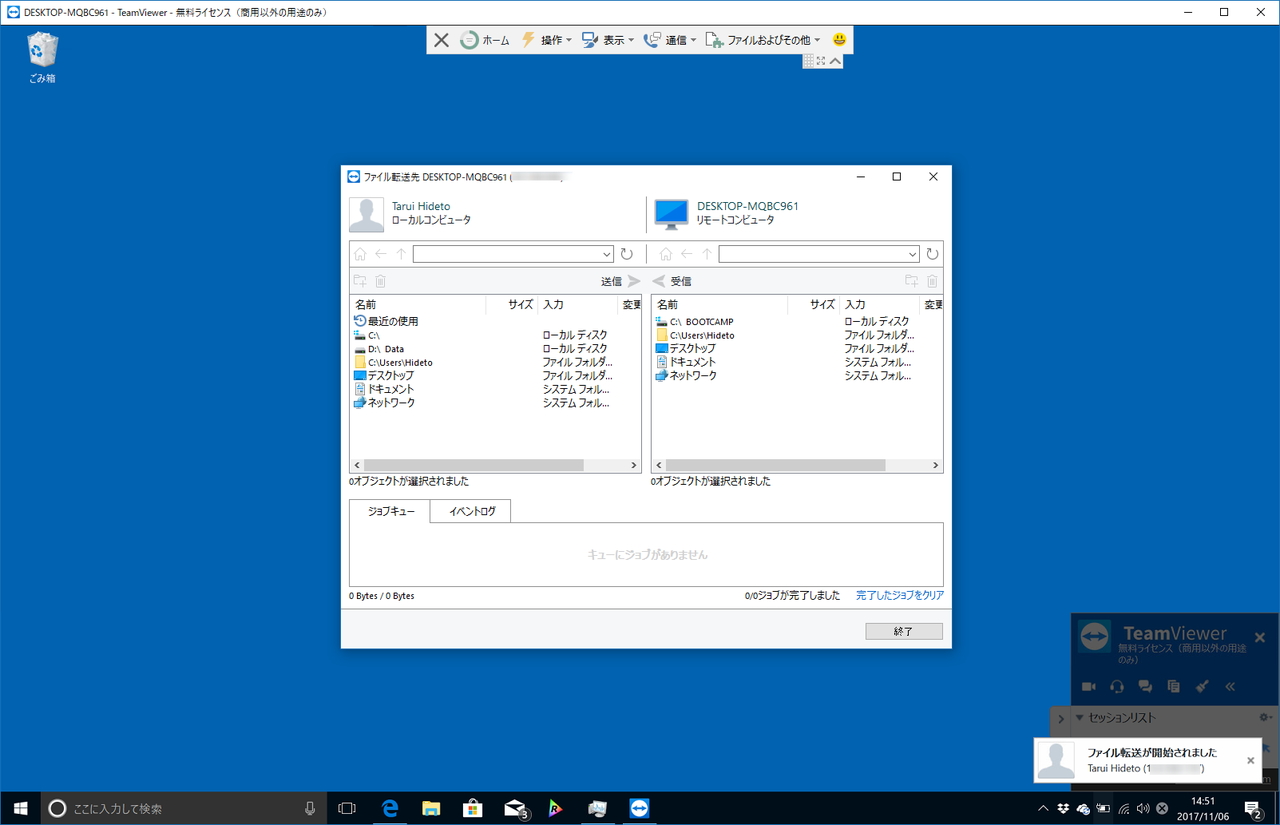Click inside the remote computer path field

pos(817,253)
